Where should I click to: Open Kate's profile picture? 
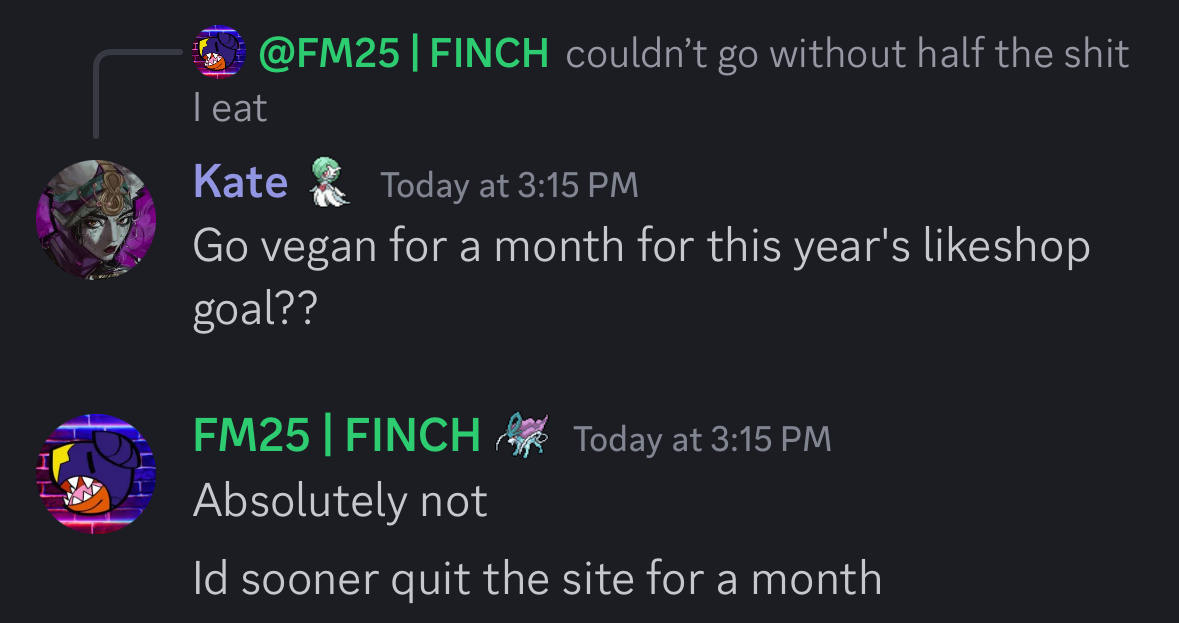coord(96,220)
